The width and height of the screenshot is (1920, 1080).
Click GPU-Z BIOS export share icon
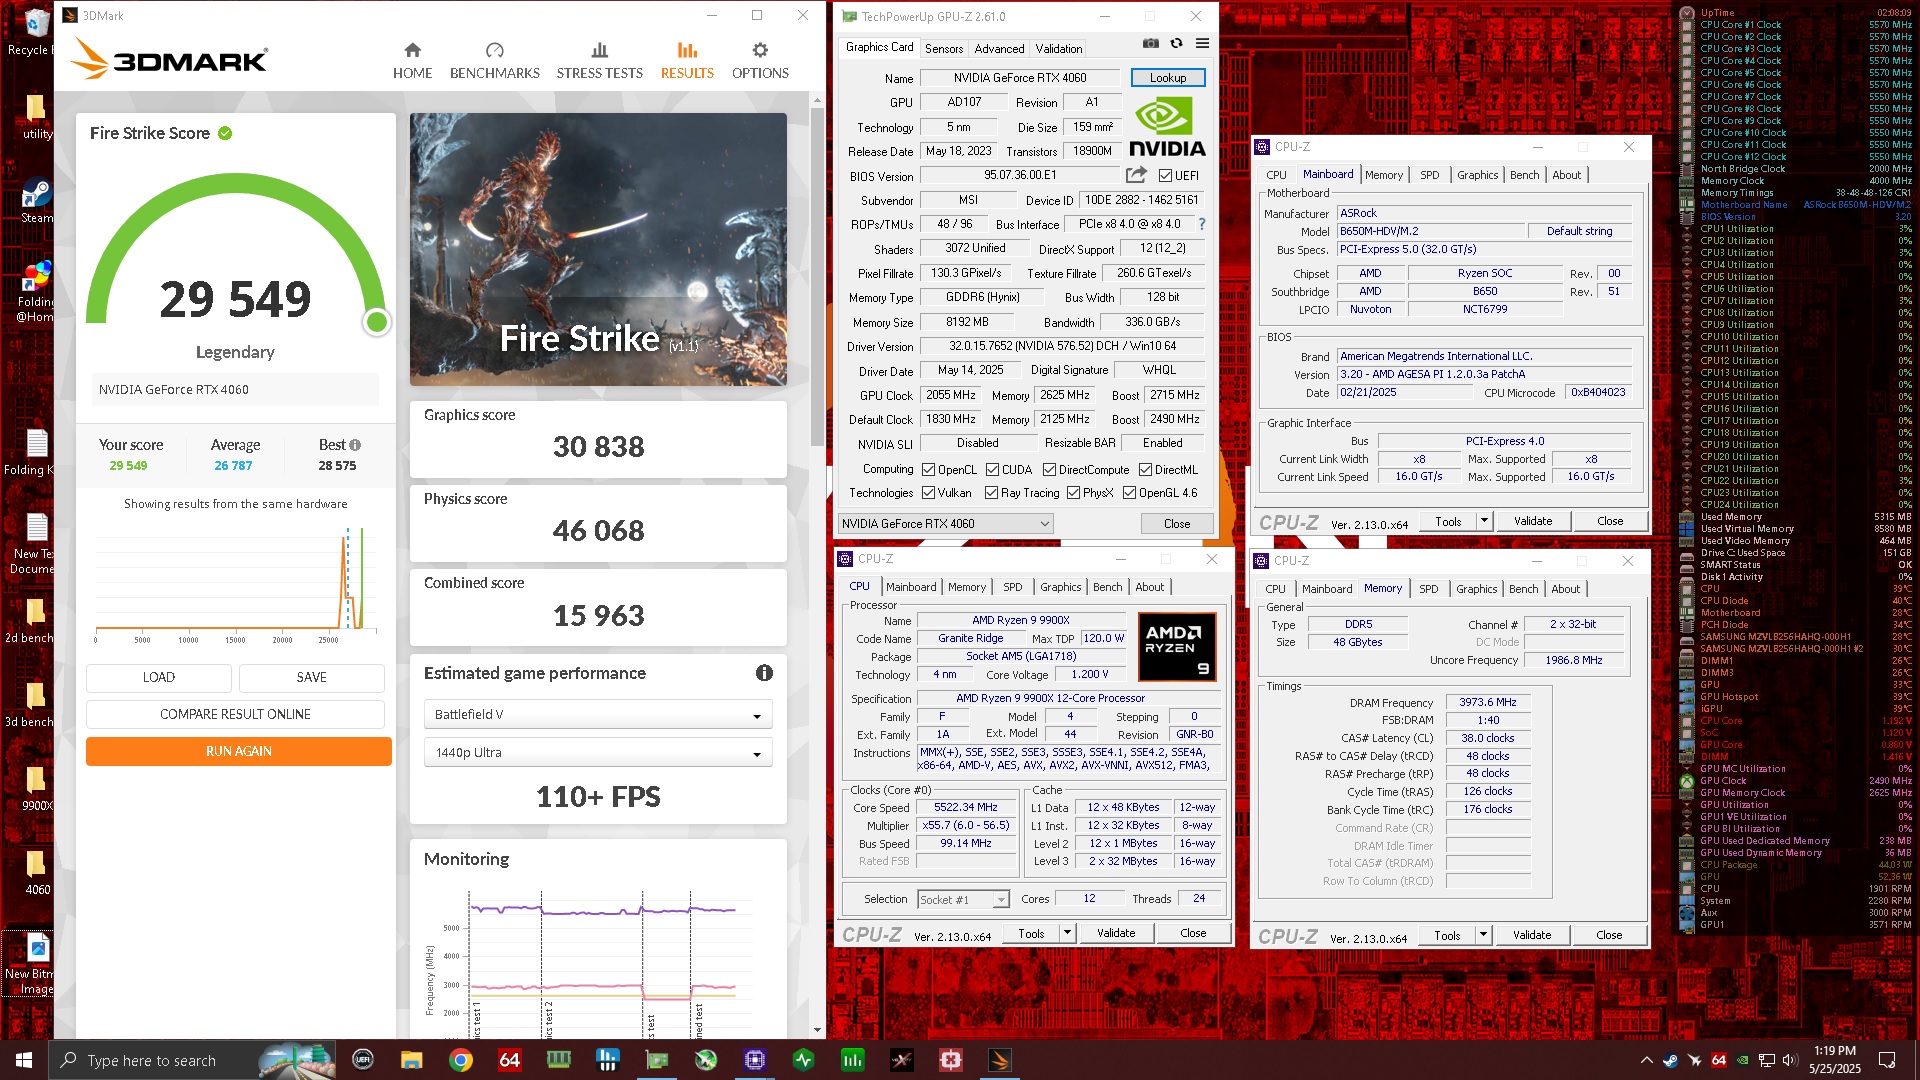[x=1136, y=175]
